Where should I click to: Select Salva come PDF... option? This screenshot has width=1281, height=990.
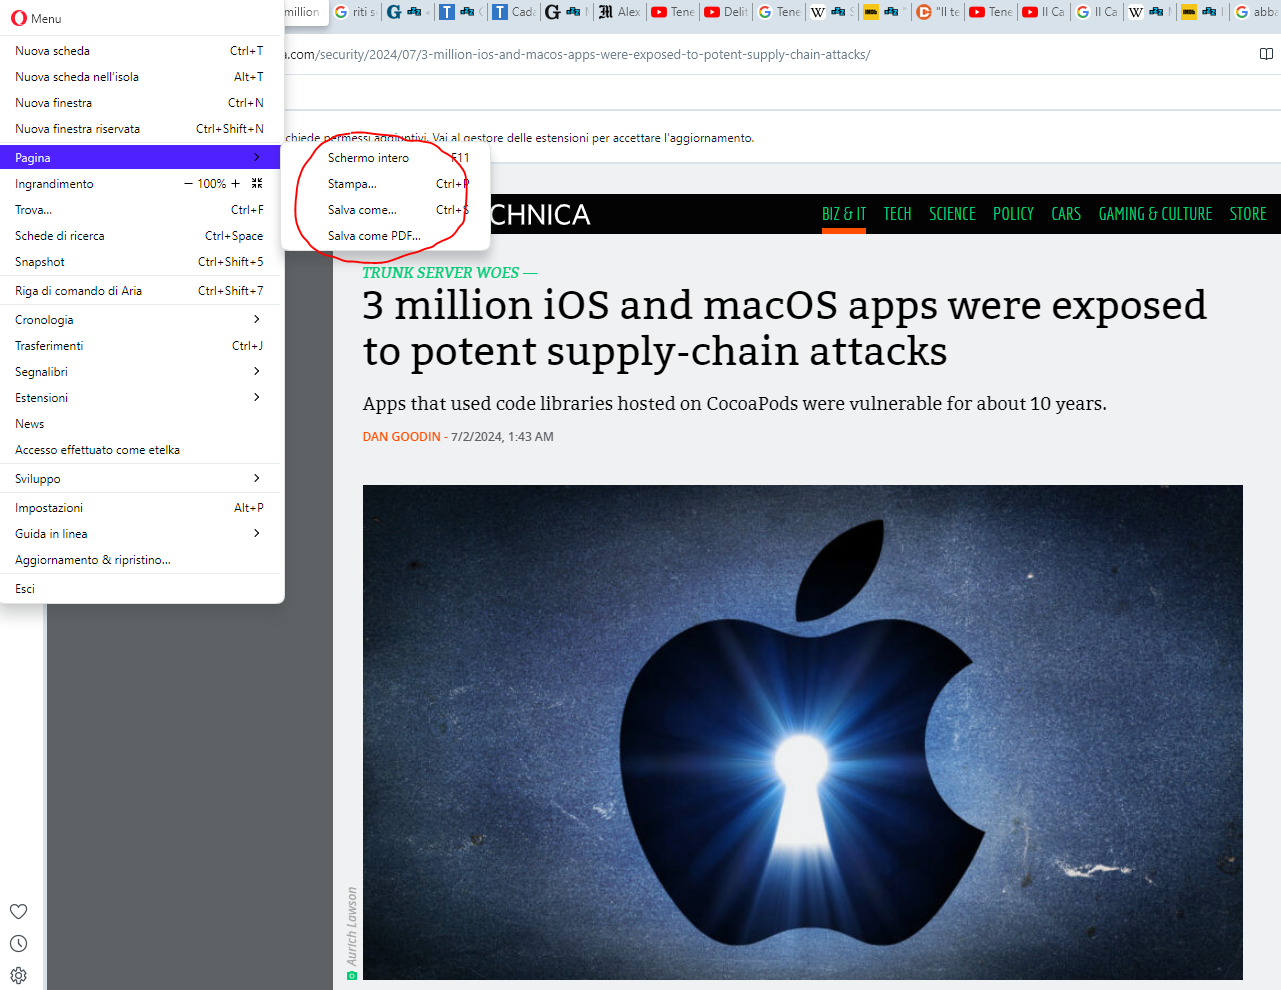click(x=386, y=236)
